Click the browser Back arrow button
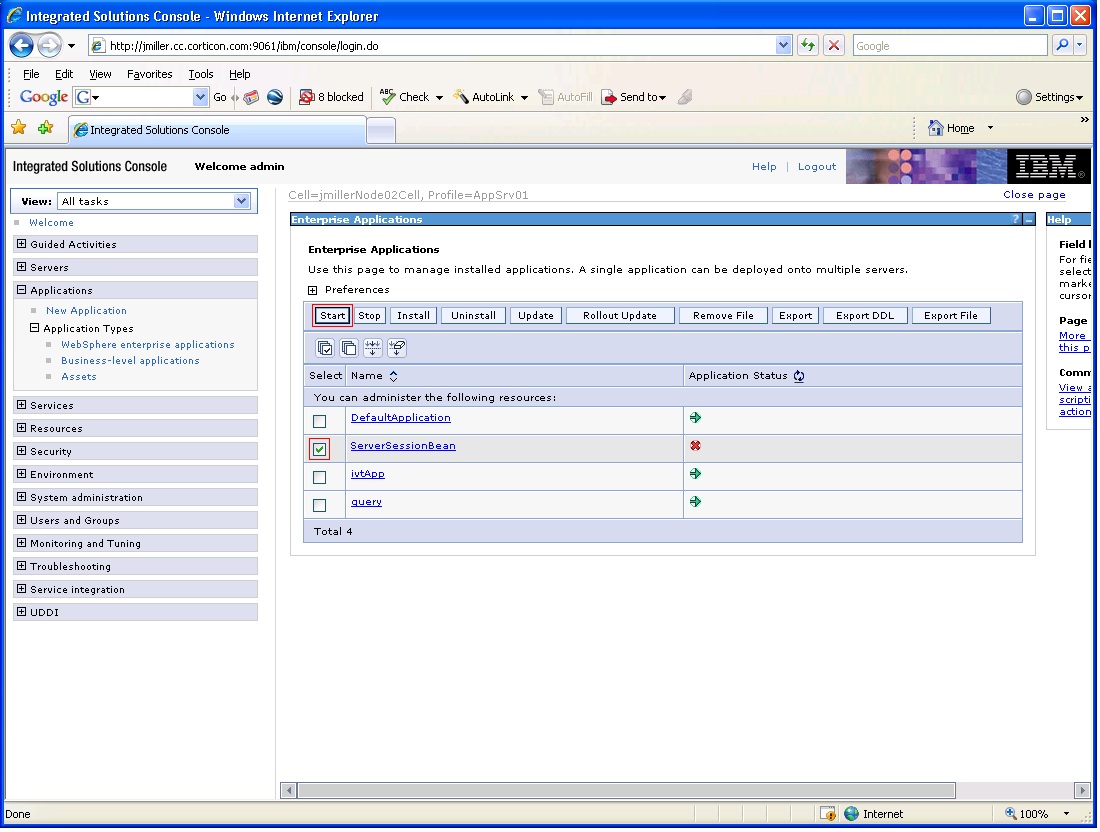1100x832 pixels. 21,46
